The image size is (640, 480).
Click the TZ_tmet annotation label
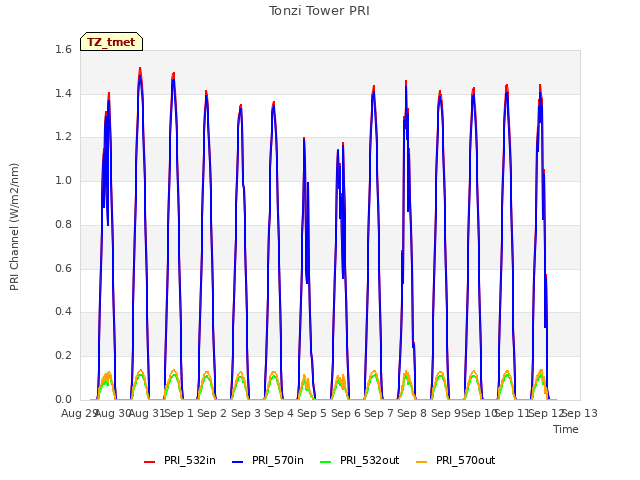111,42
